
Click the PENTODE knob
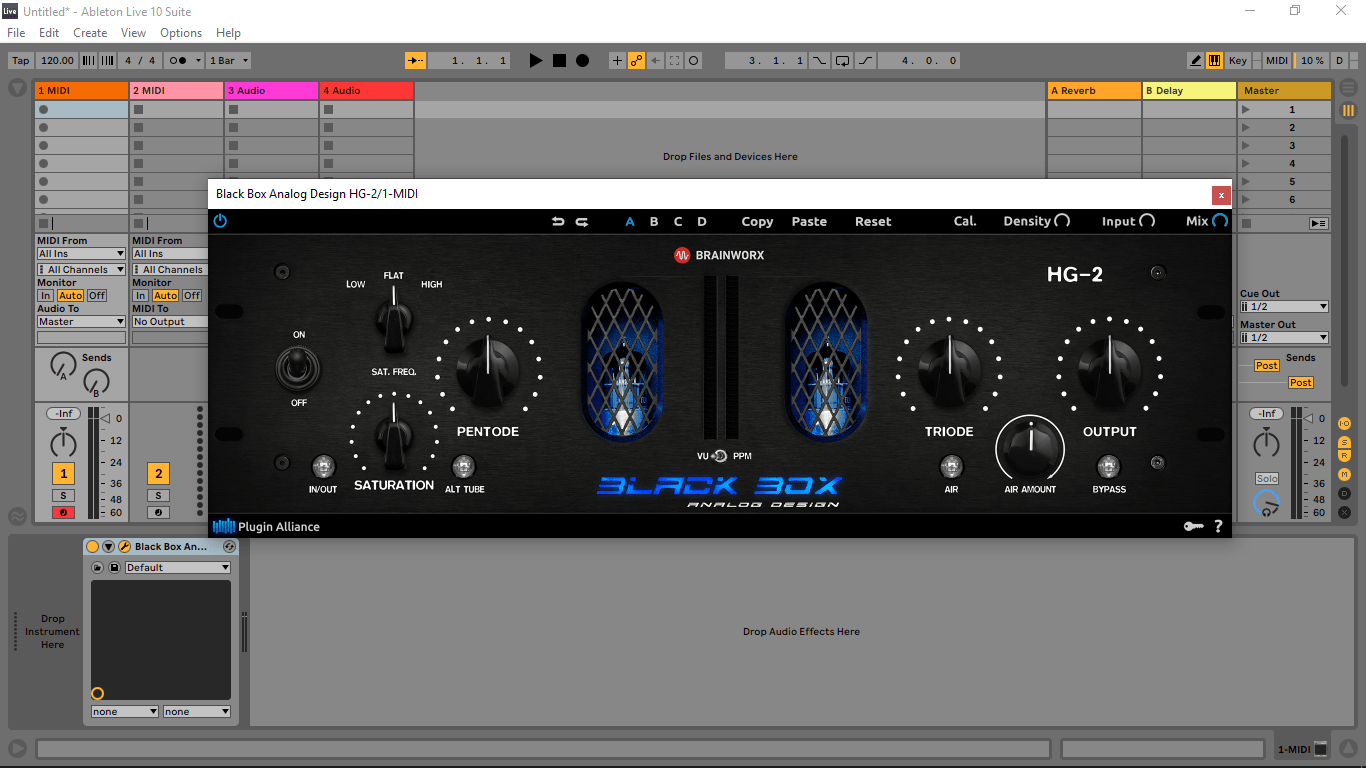pyautogui.click(x=488, y=370)
